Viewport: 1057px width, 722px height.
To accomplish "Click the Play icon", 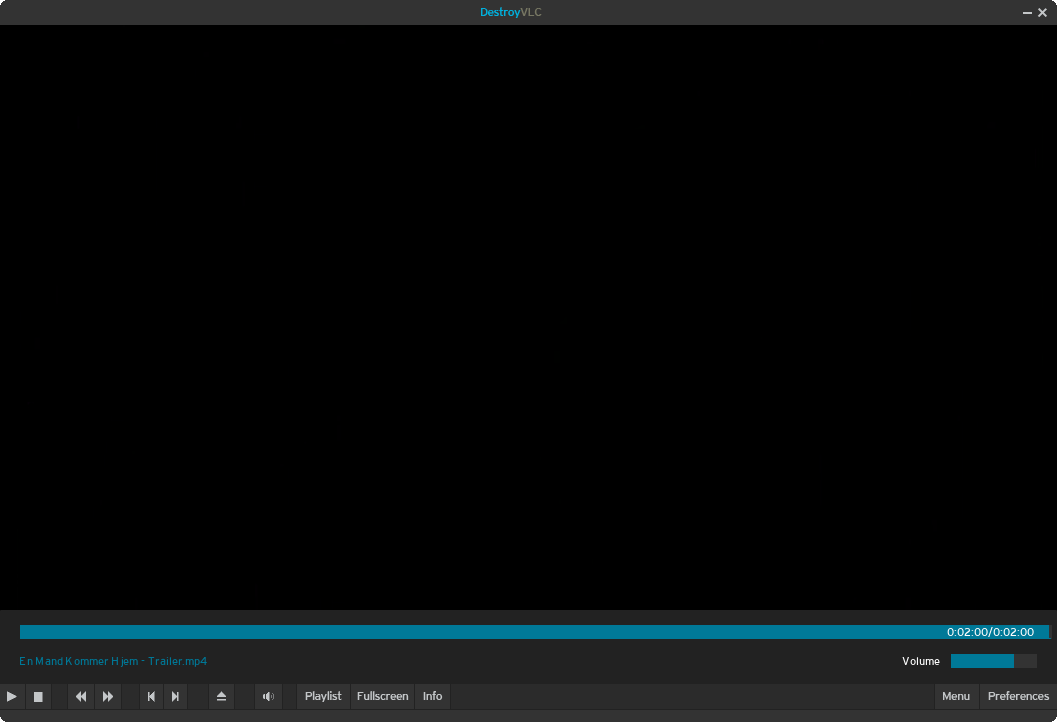I will click(12, 696).
